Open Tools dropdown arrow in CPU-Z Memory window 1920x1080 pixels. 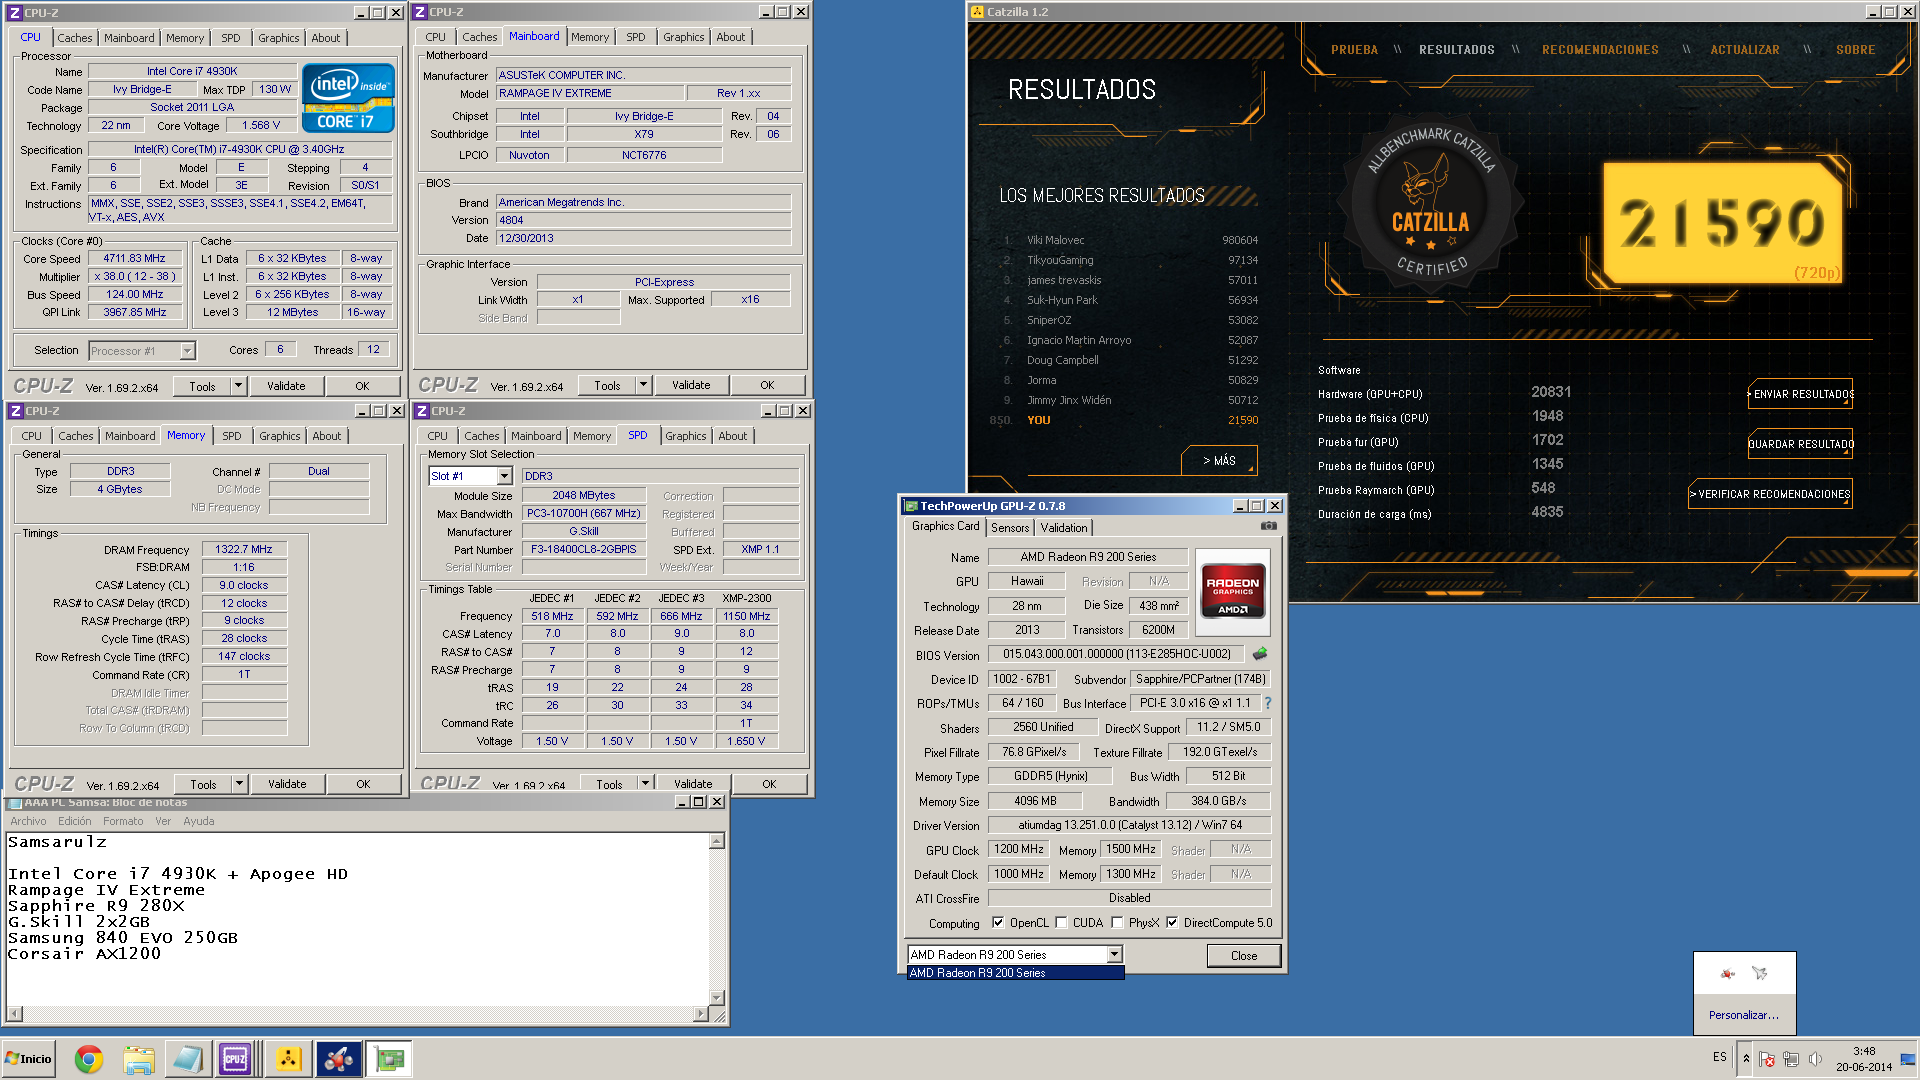(239, 784)
